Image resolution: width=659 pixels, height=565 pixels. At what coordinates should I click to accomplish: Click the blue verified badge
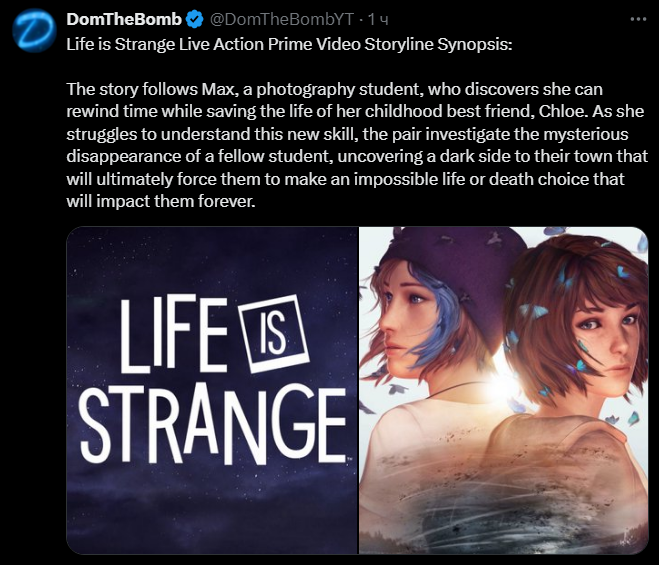click(195, 19)
